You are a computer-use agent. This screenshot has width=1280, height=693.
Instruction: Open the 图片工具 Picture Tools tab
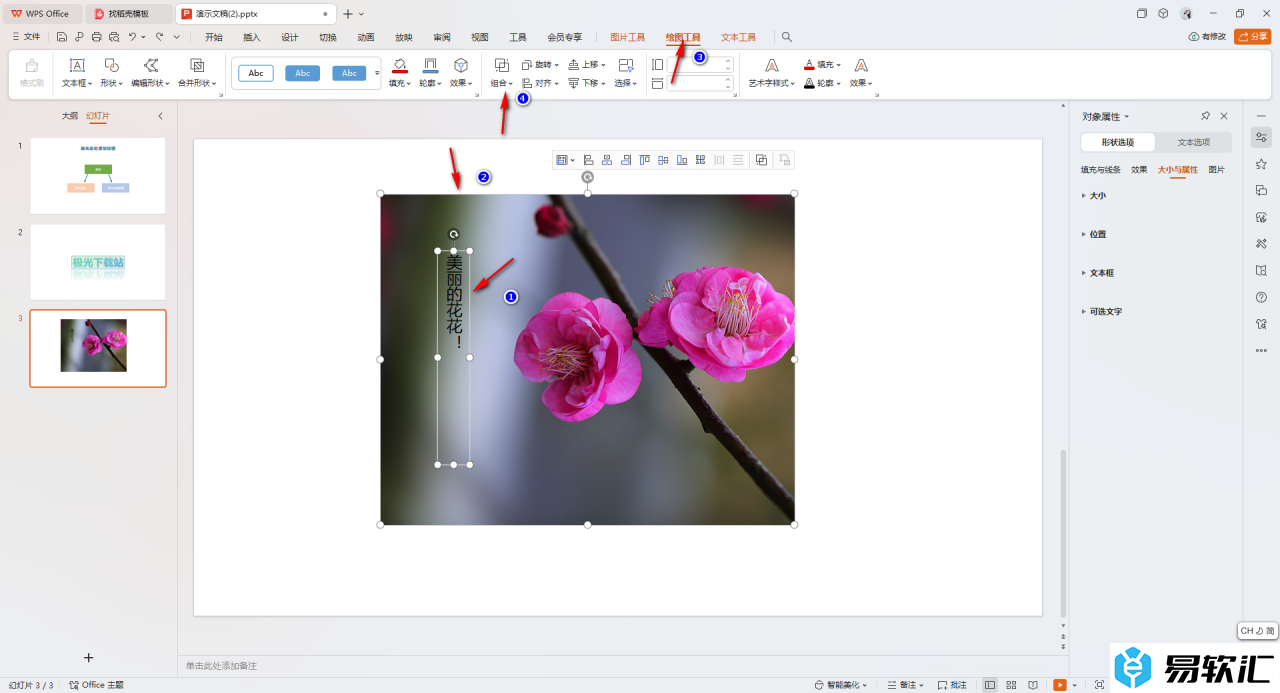[628, 37]
